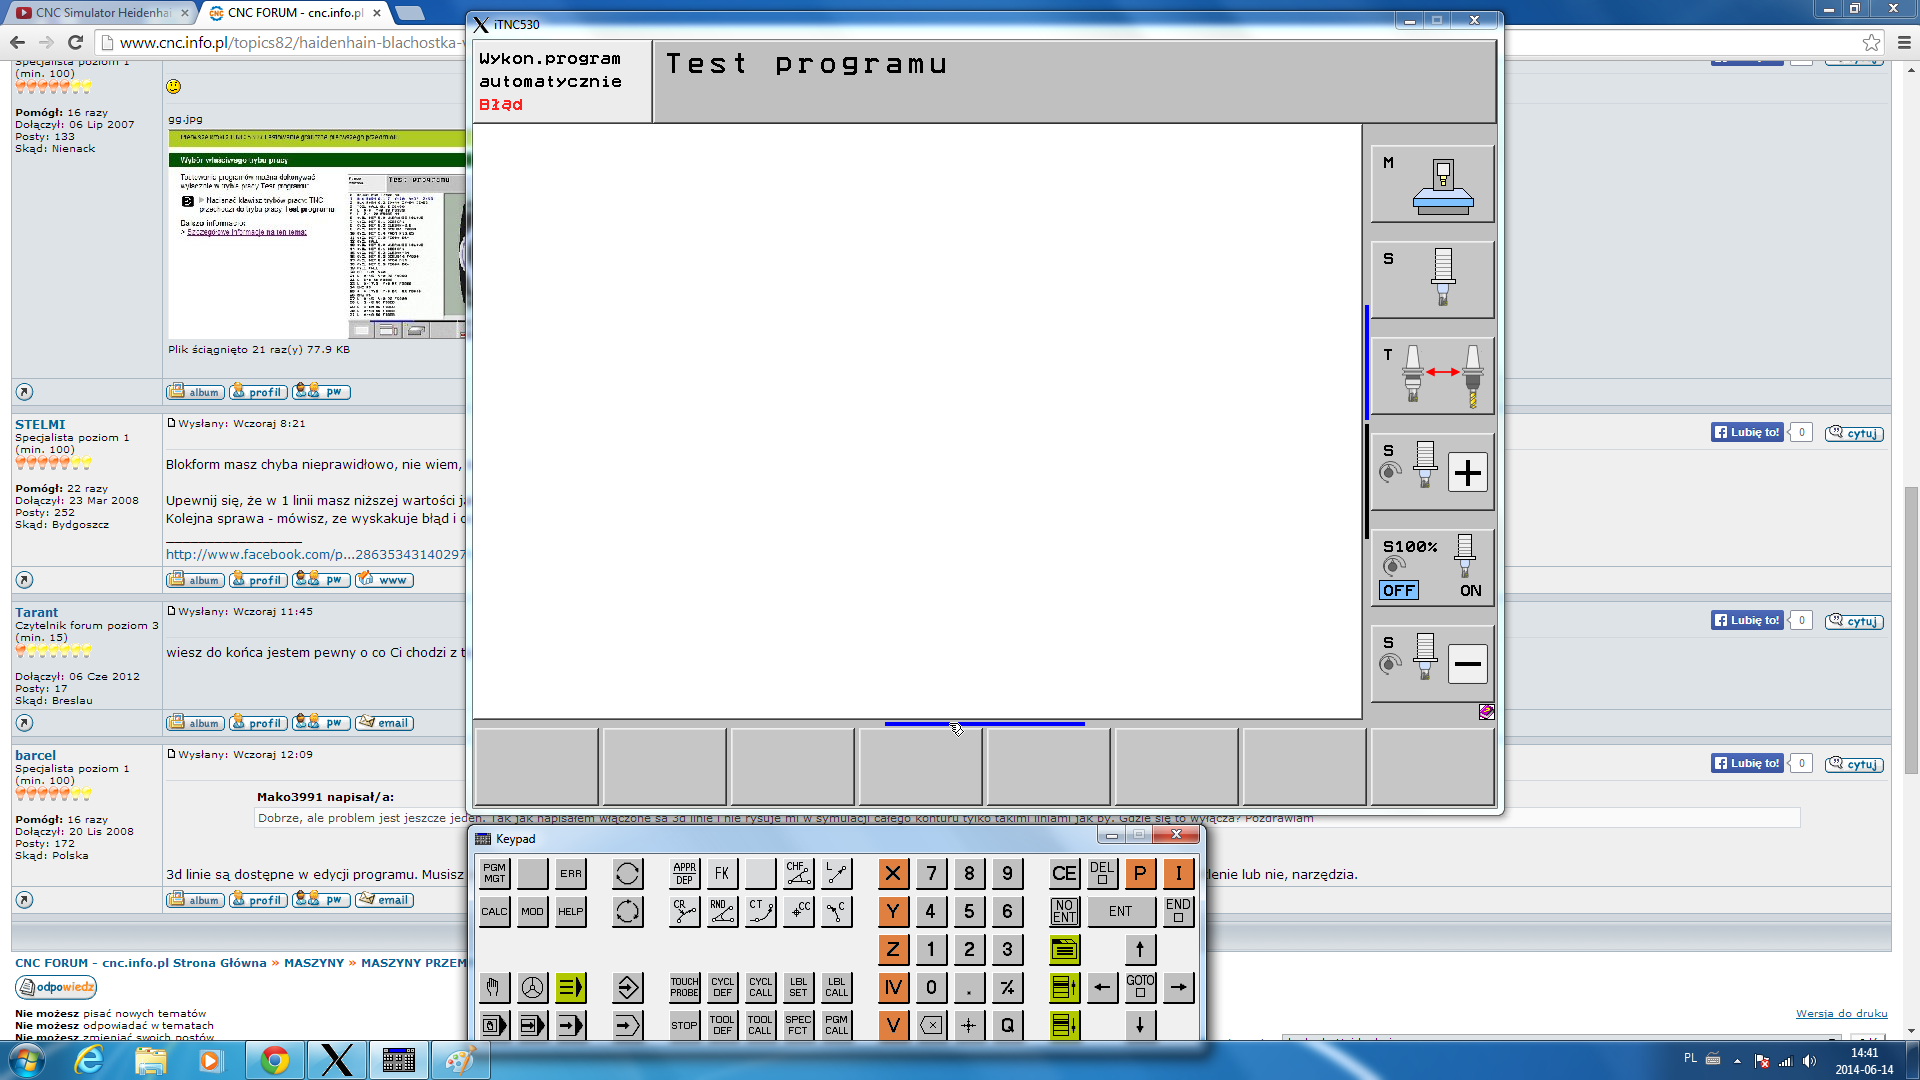Image resolution: width=1920 pixels, height=1080 pixels.
Task: Select the CC circle center key
Action: coord(798,911)
